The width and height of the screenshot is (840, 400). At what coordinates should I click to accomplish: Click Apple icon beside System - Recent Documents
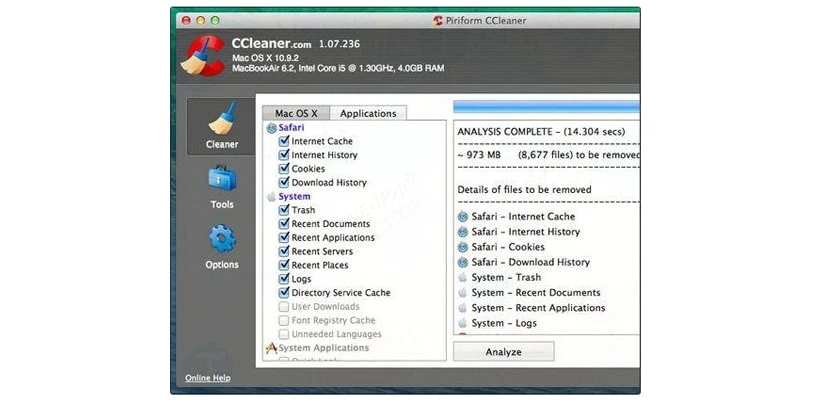pos(463,293)
